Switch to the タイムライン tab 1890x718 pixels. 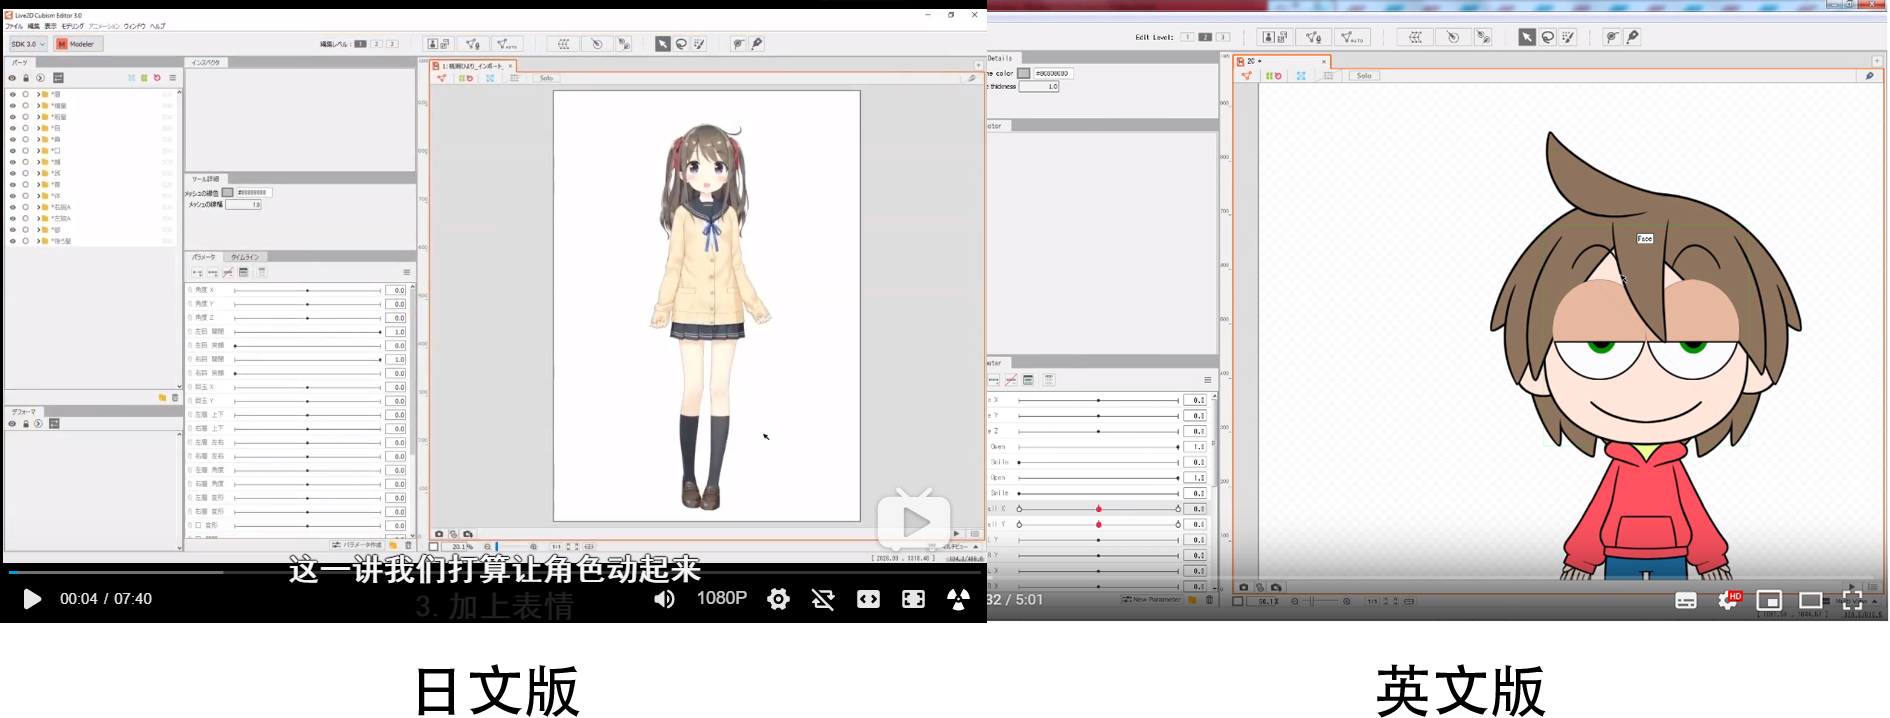[245, 257]
